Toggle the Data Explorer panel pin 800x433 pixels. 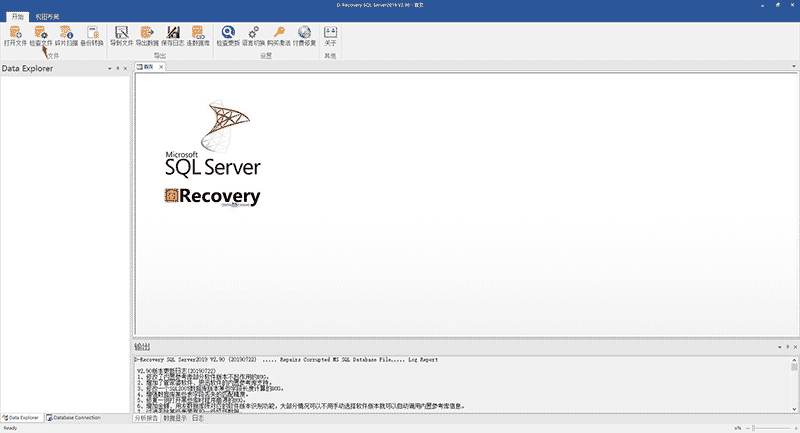point(118,68)
